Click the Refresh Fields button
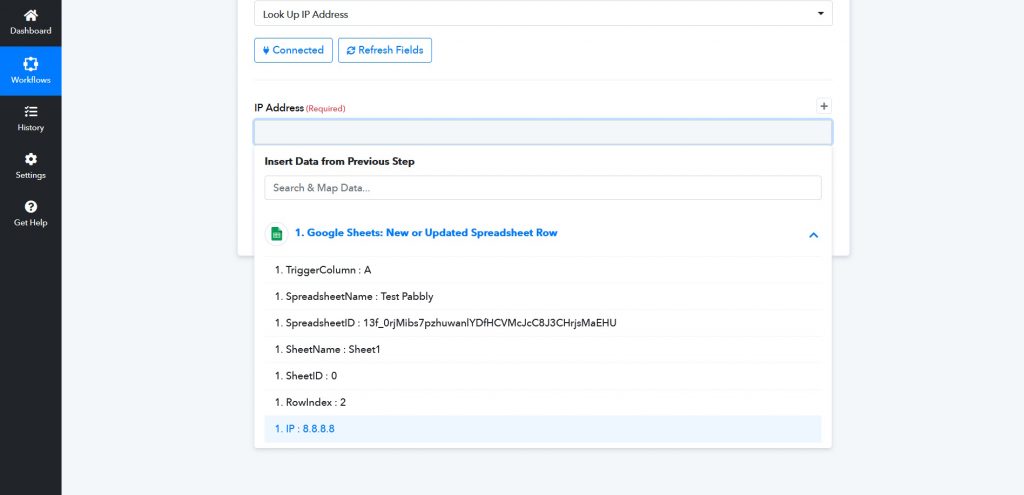The height and width of the screenshot is (495, 1024). [385, 50]
